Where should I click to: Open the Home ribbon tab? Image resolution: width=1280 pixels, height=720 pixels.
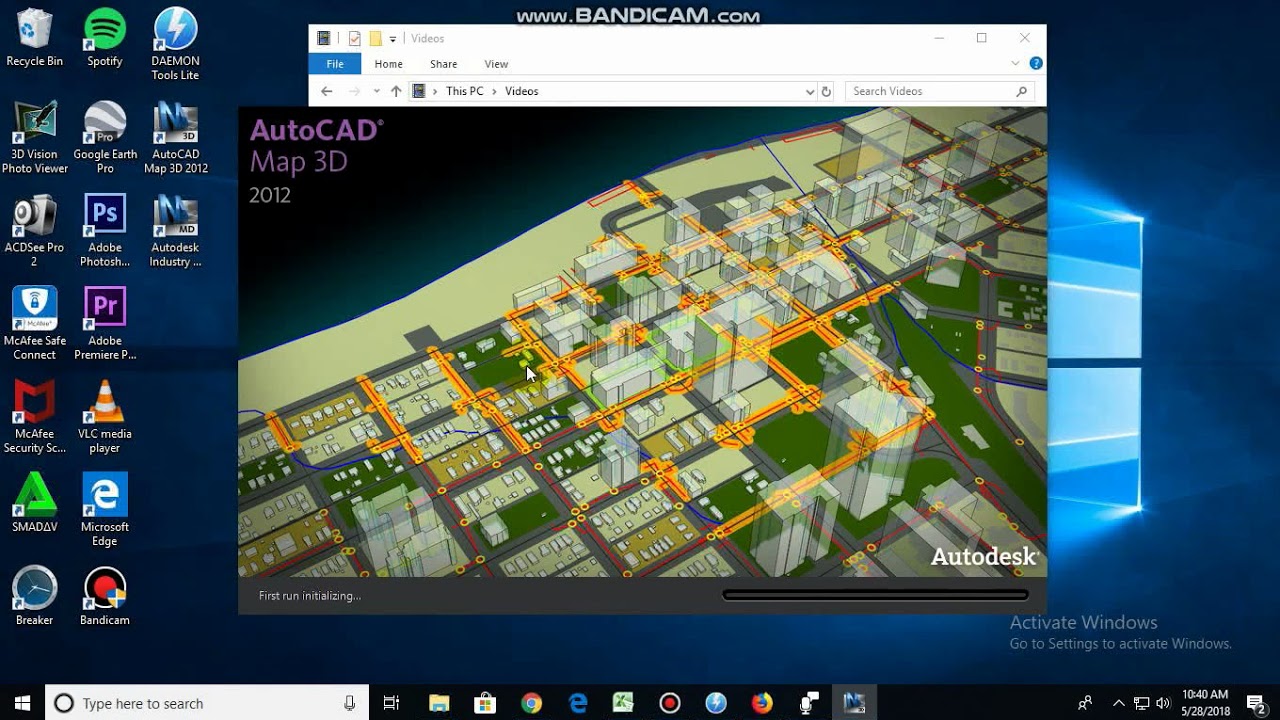tap(388, 64)
